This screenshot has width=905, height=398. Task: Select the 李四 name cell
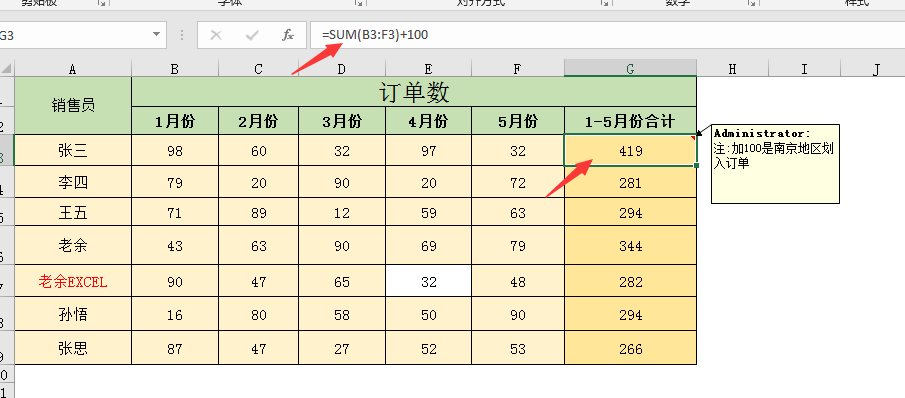[73, 182]
